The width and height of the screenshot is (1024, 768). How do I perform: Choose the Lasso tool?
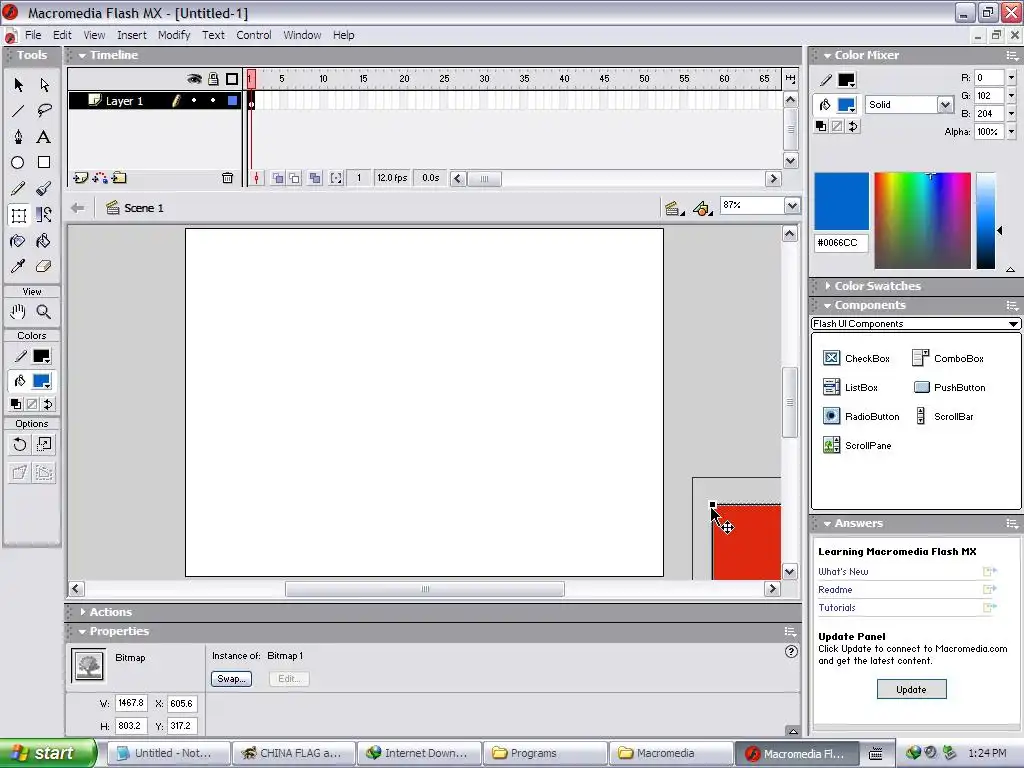click(x=44, y=110)
